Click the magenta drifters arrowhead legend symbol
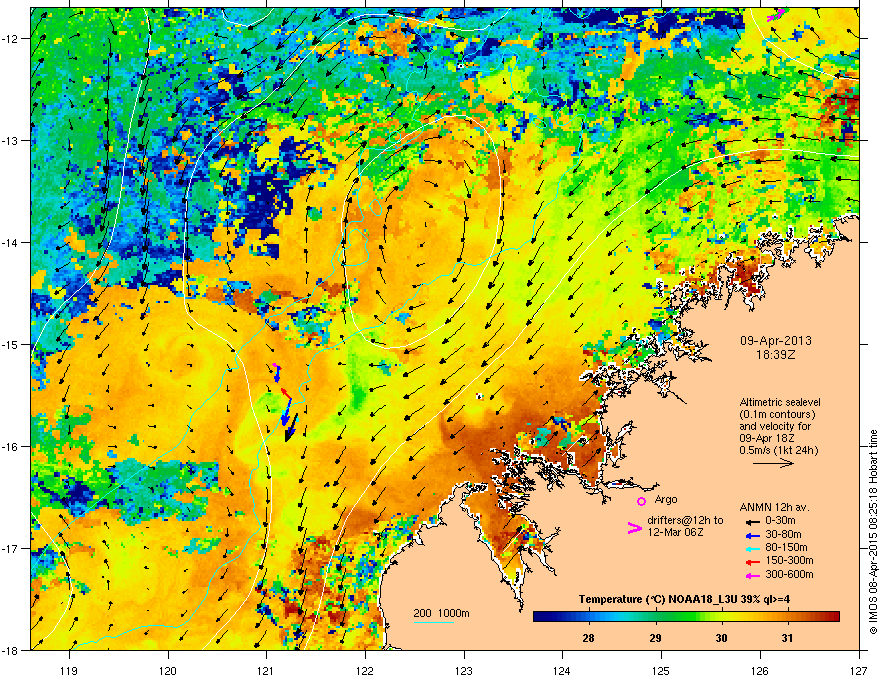 [634, 528]
